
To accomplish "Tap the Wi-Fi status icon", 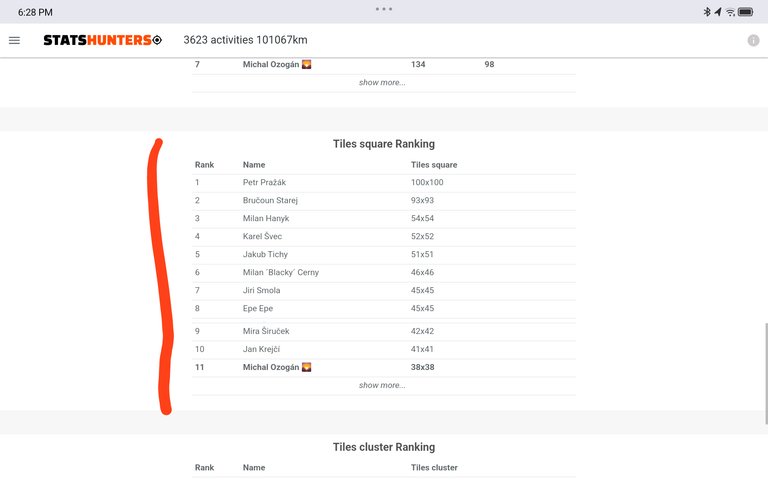I will (x=730, y=12).
